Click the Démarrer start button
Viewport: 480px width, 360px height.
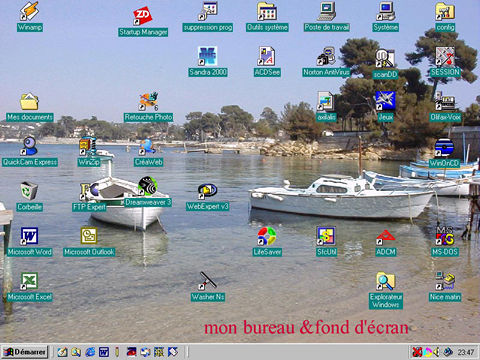click(24, 352)
